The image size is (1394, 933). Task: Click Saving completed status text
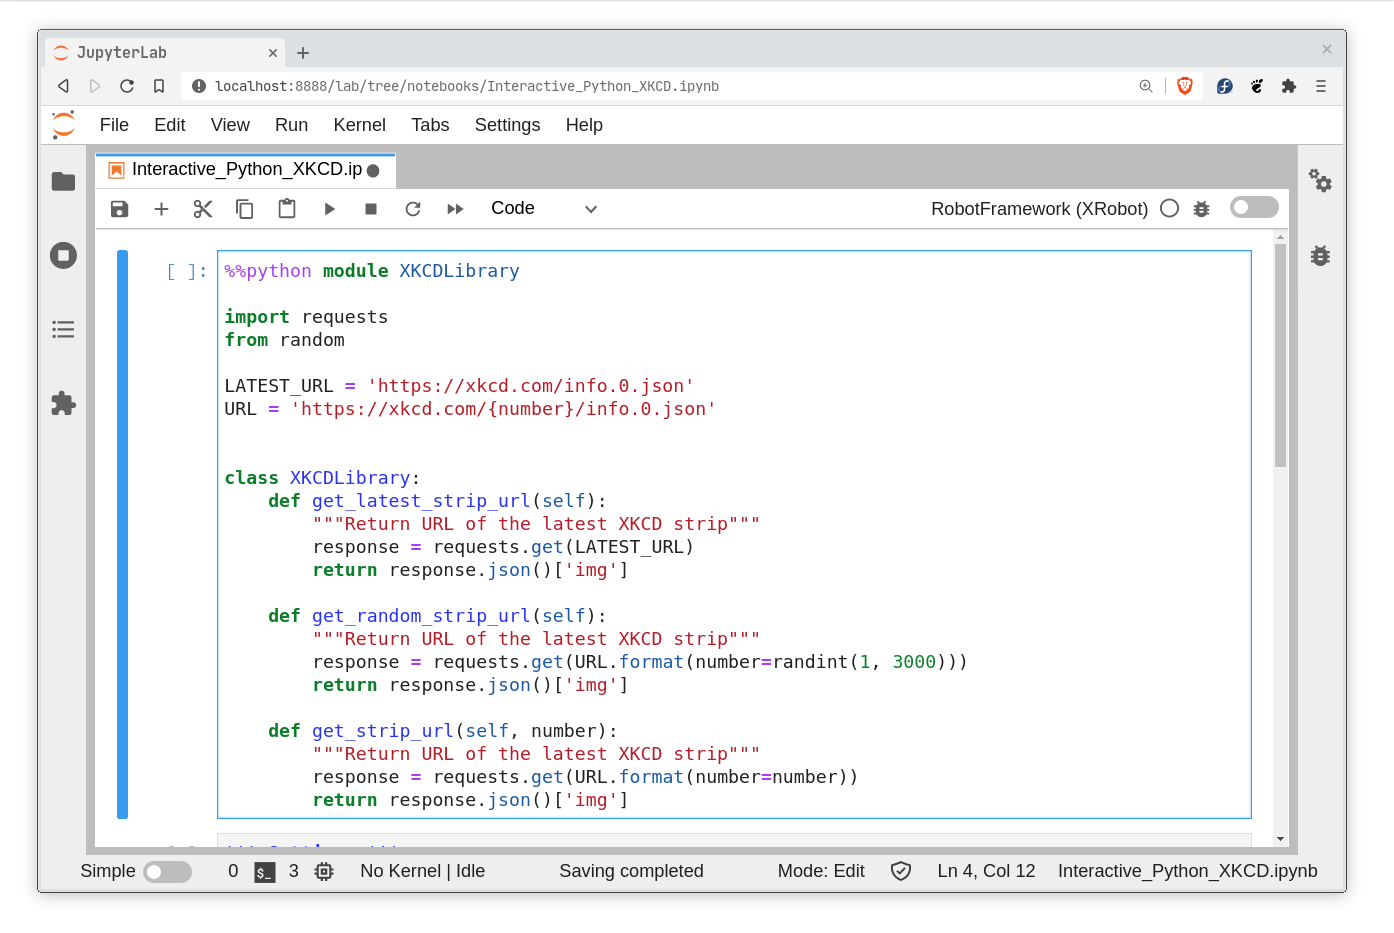coord(631,871)
